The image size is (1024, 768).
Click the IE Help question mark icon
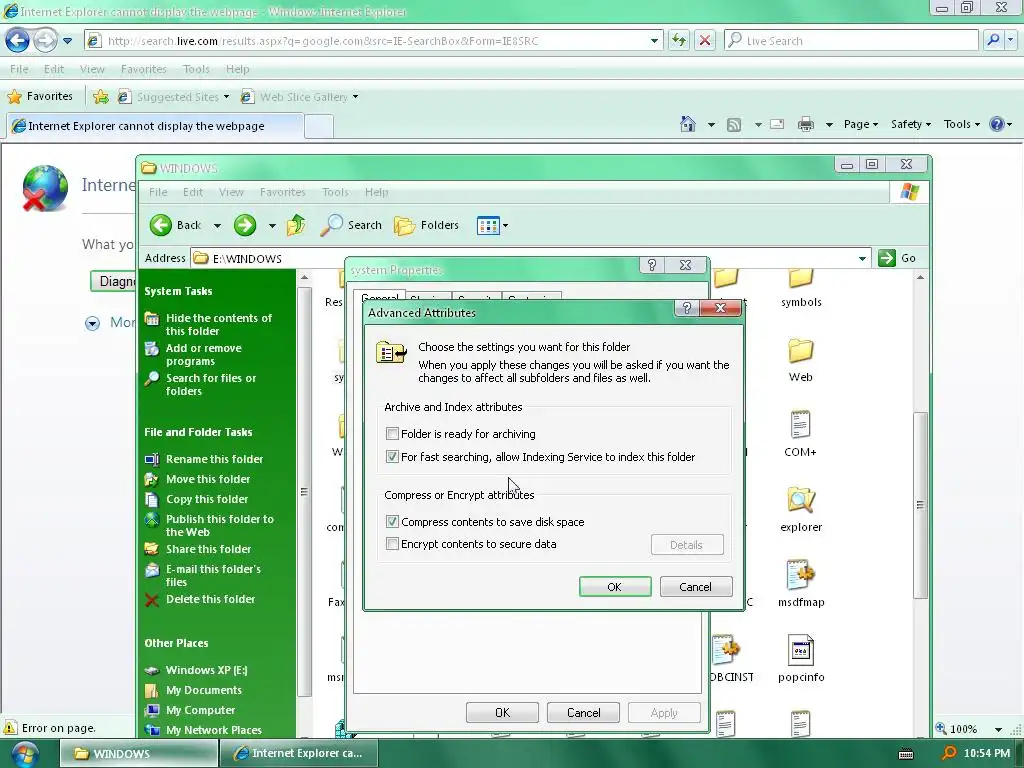click(x=997, y=124)
